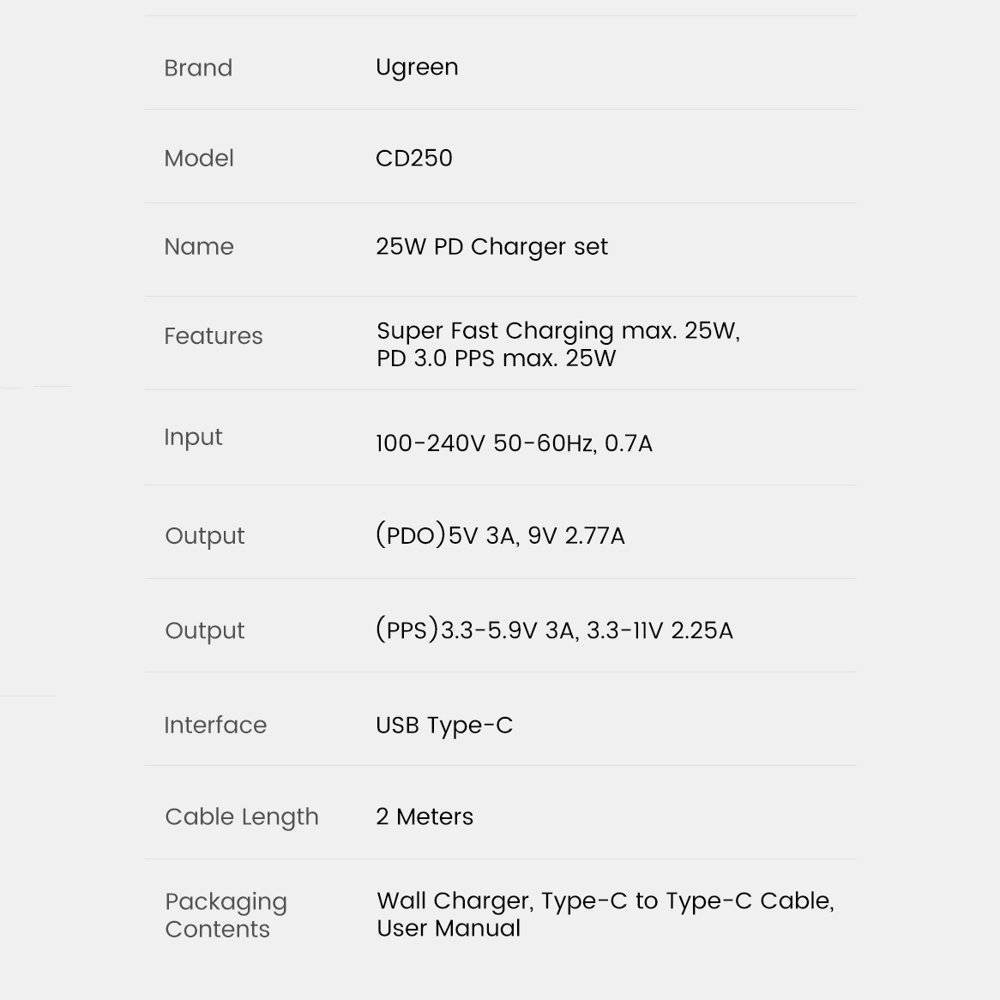Click the Super Fast Charging max. 25W line

click(x=558, y=331)
